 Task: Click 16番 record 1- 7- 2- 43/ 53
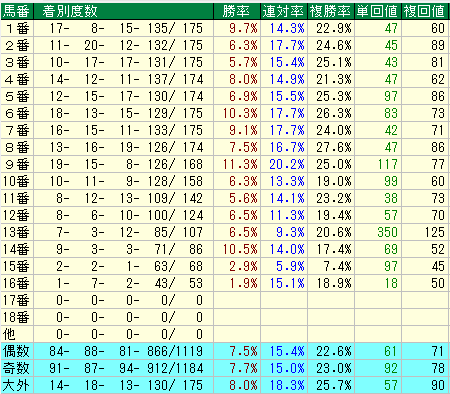pos(129,284)
